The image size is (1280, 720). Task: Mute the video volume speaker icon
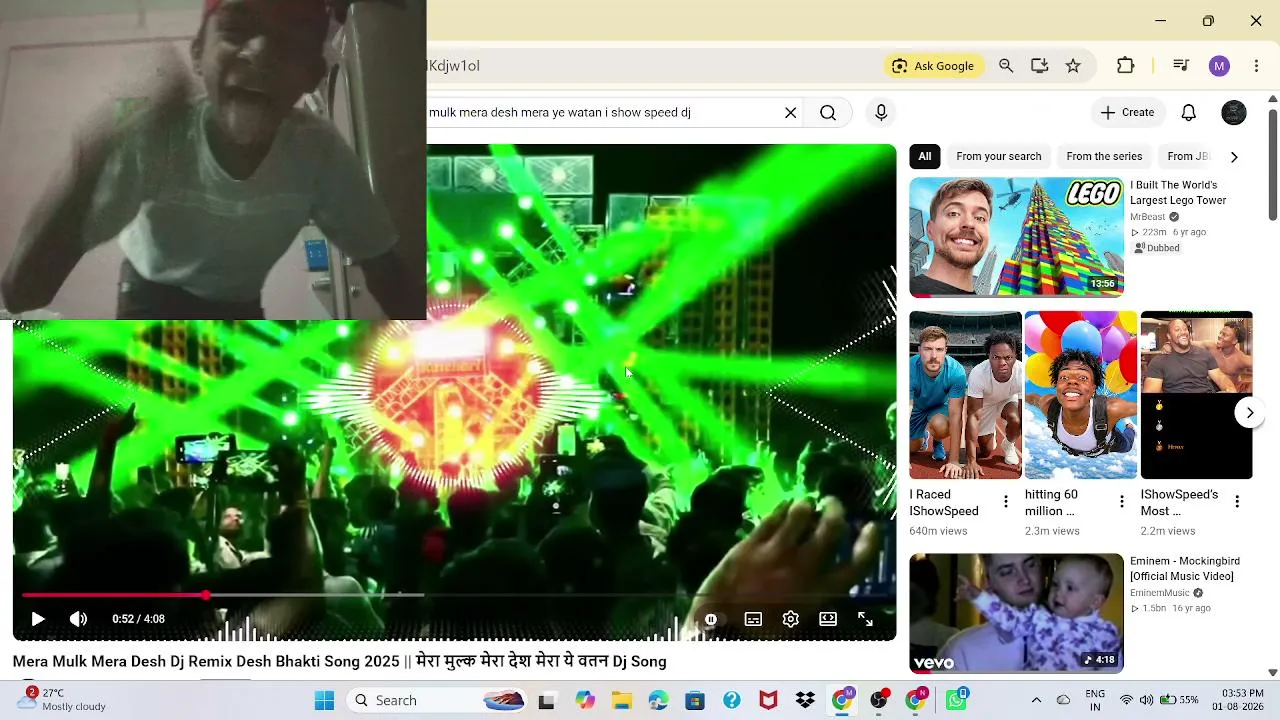pos(78,619)
